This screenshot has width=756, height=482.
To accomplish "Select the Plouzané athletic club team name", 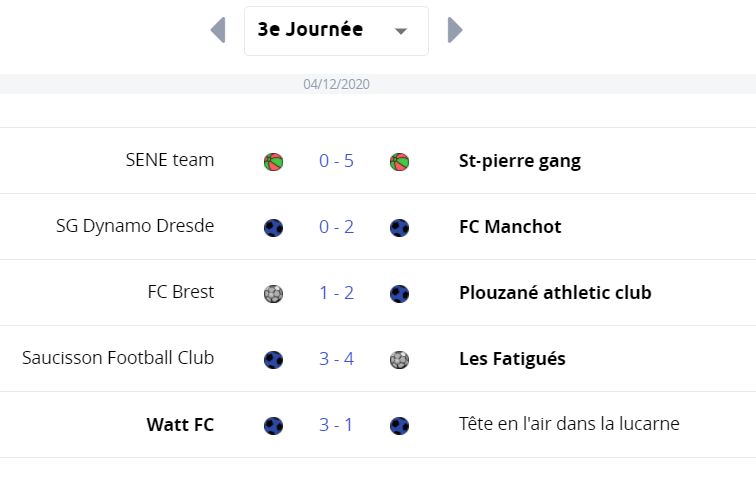I will 555,293.
